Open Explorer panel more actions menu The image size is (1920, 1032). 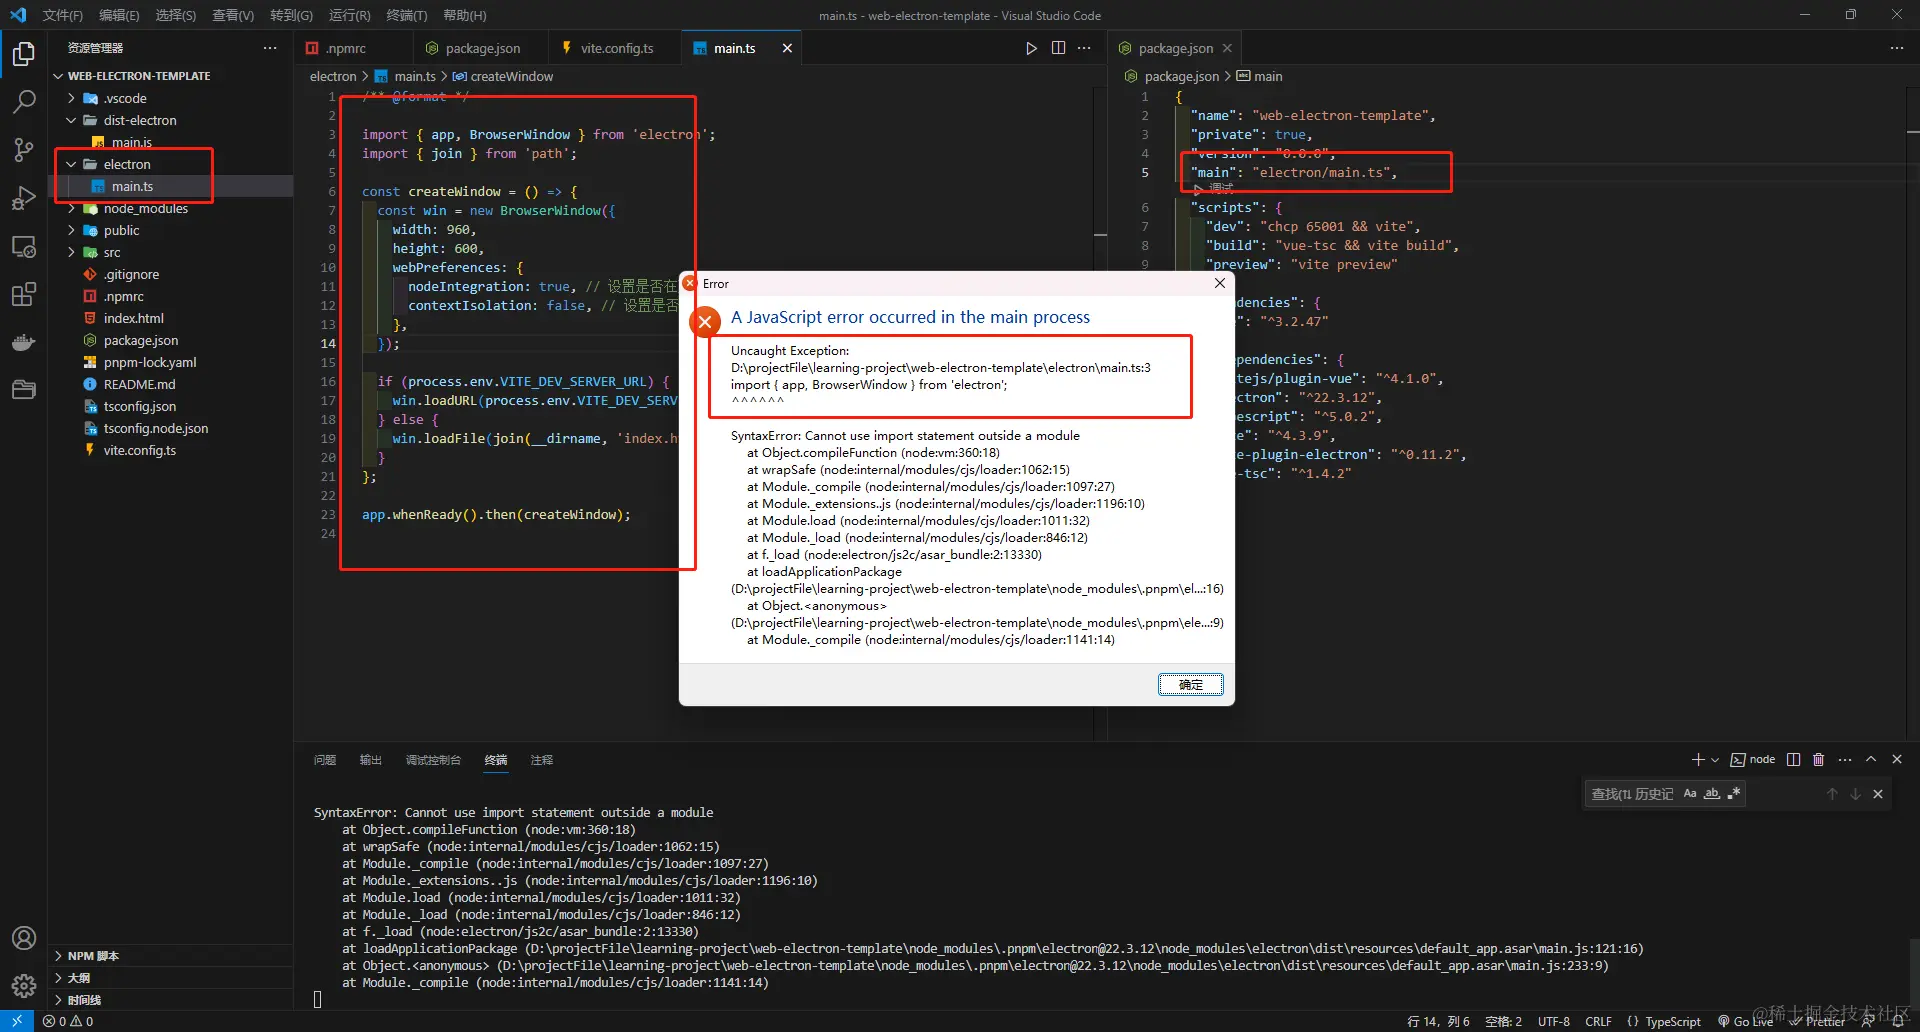[270, 48]
